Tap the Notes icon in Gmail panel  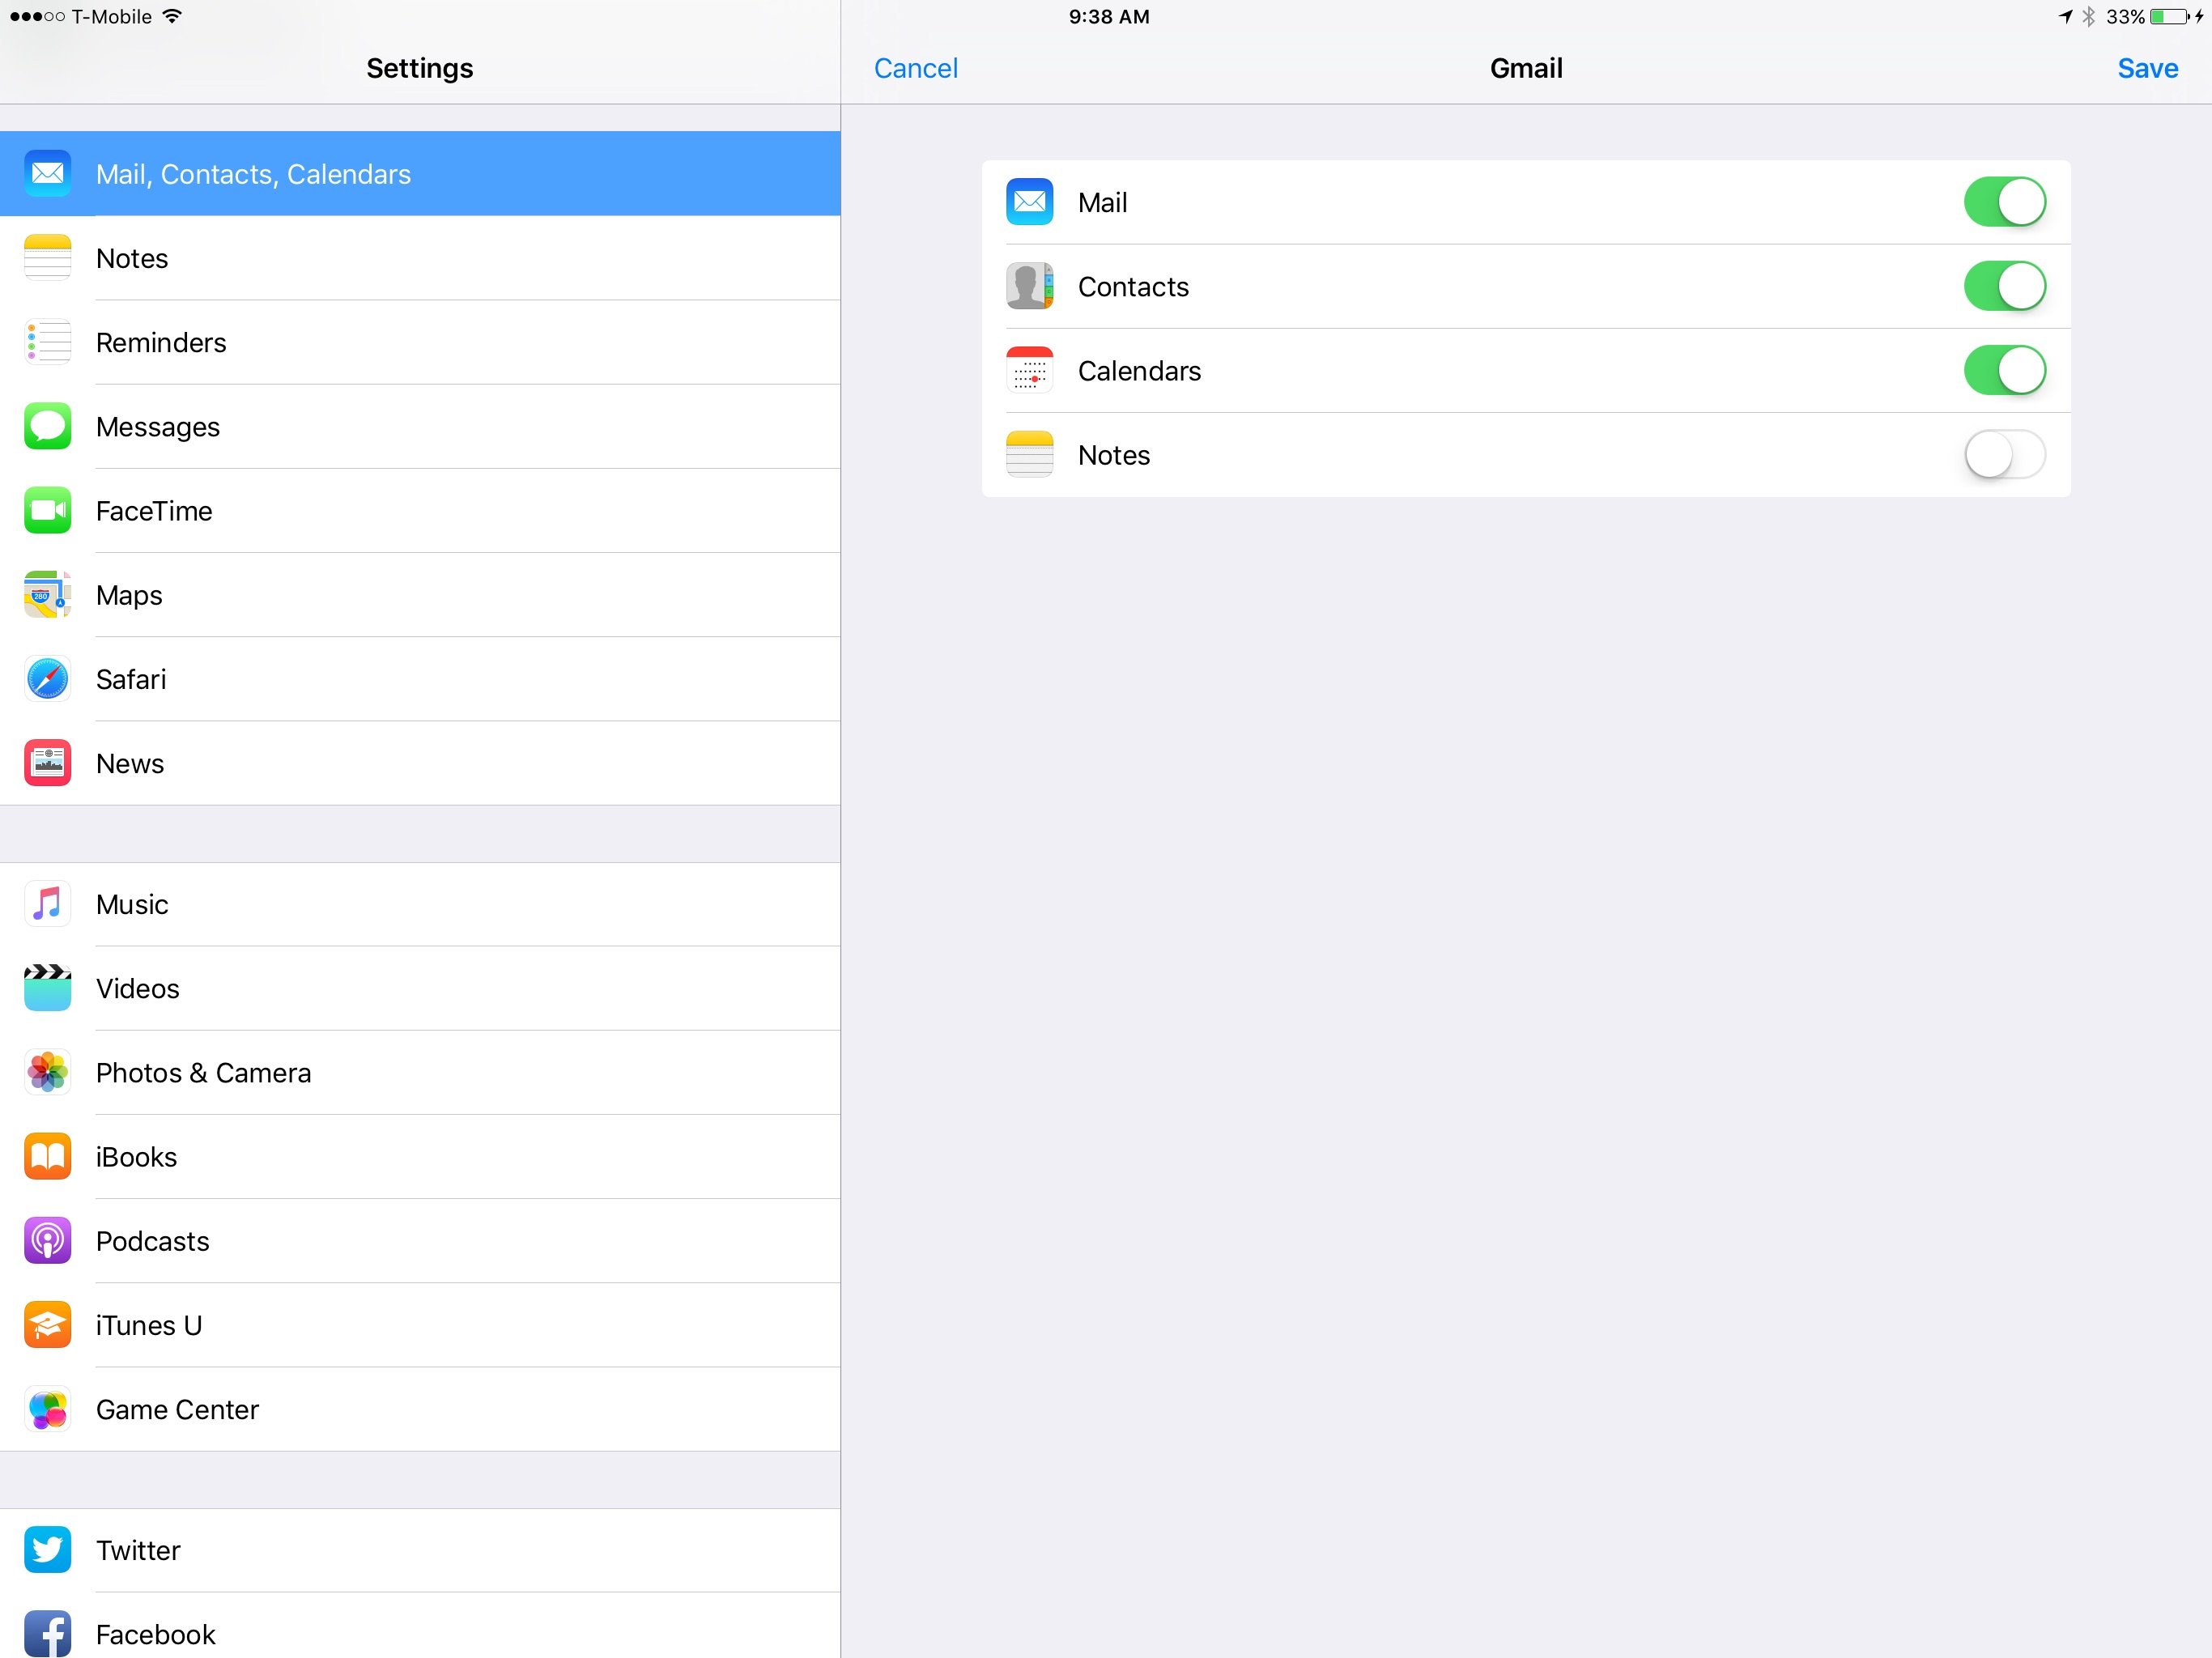pyautogui.click(x=1029, y=454)
